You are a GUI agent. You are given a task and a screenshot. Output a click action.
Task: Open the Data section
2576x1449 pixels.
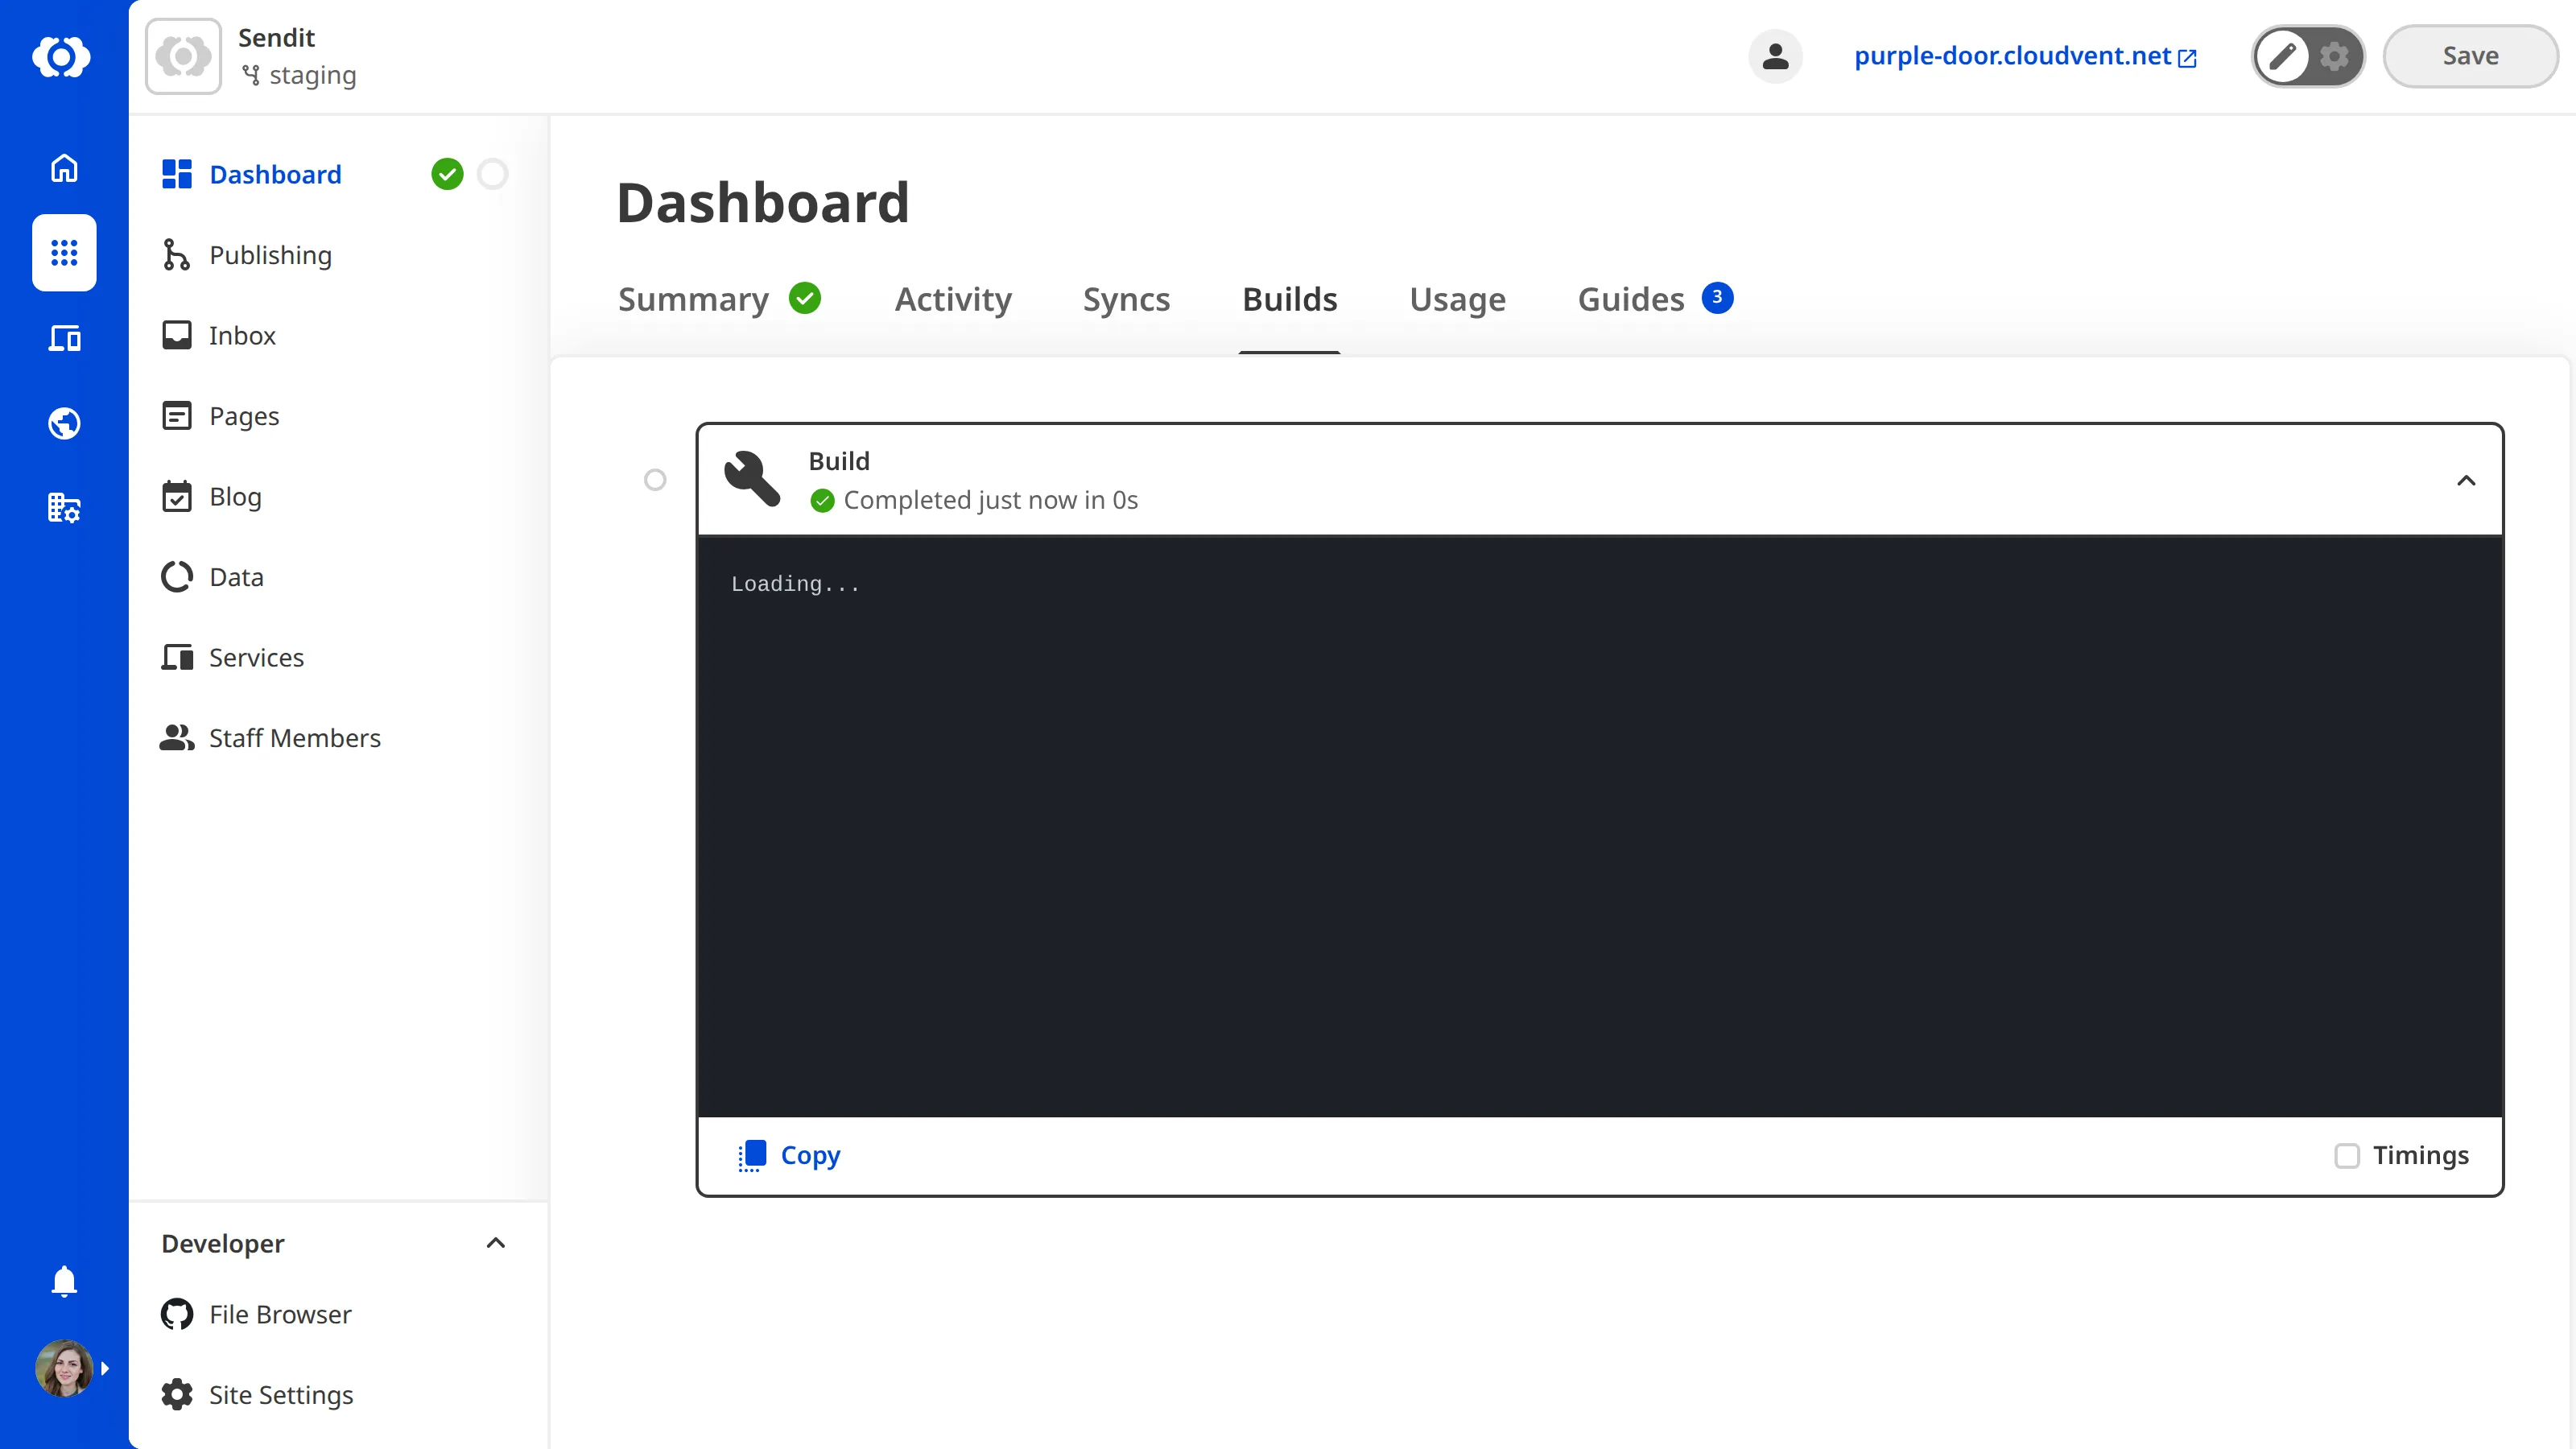pyautogui.click(x=236, y=576)
